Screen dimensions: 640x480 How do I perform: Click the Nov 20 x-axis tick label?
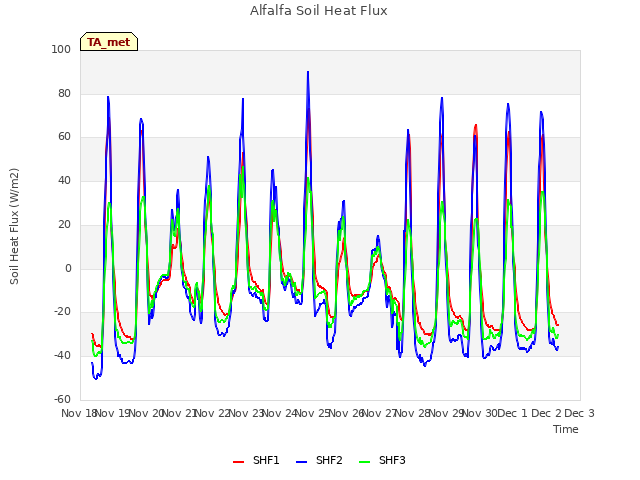coord(146,413)
